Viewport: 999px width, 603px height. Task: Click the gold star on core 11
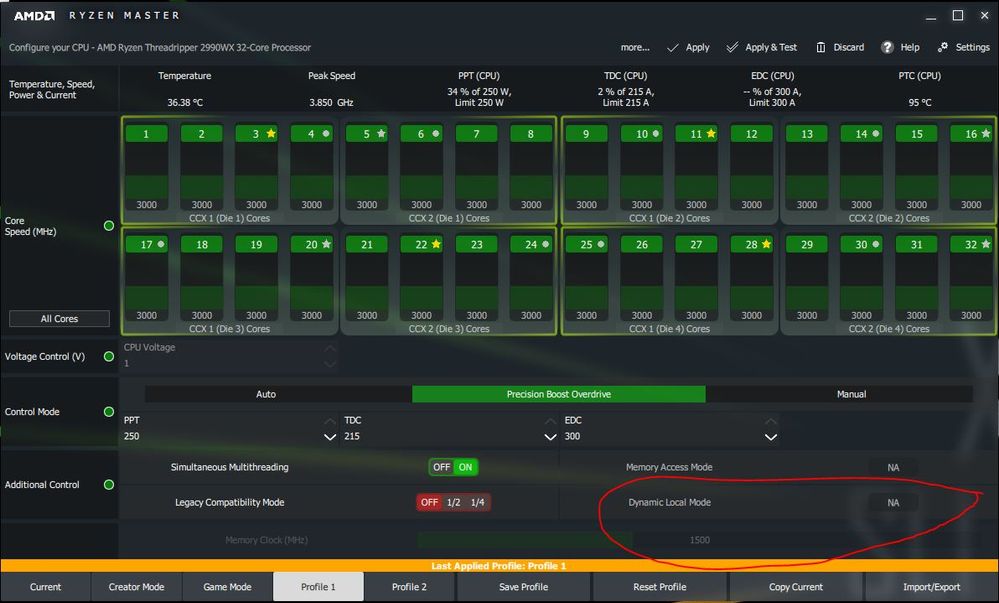point(711,133)
